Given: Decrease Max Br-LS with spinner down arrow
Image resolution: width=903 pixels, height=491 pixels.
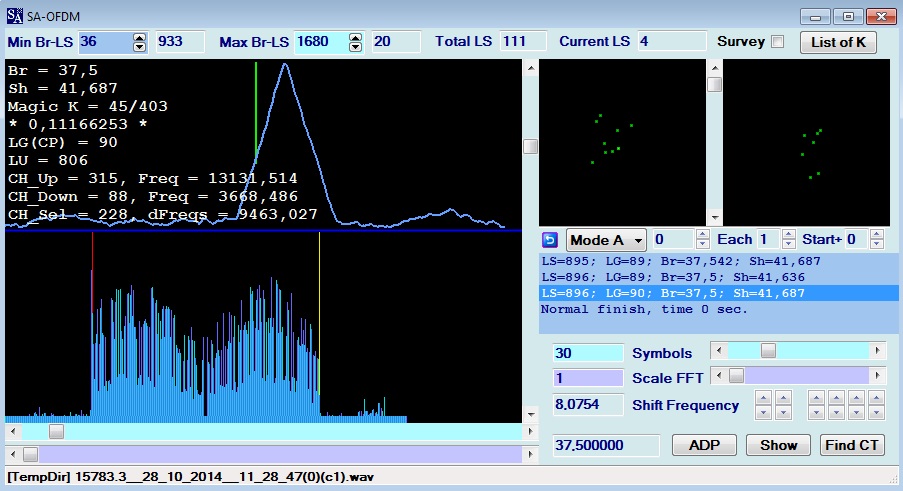Looking at the screenshot, I should click(355, 47).
